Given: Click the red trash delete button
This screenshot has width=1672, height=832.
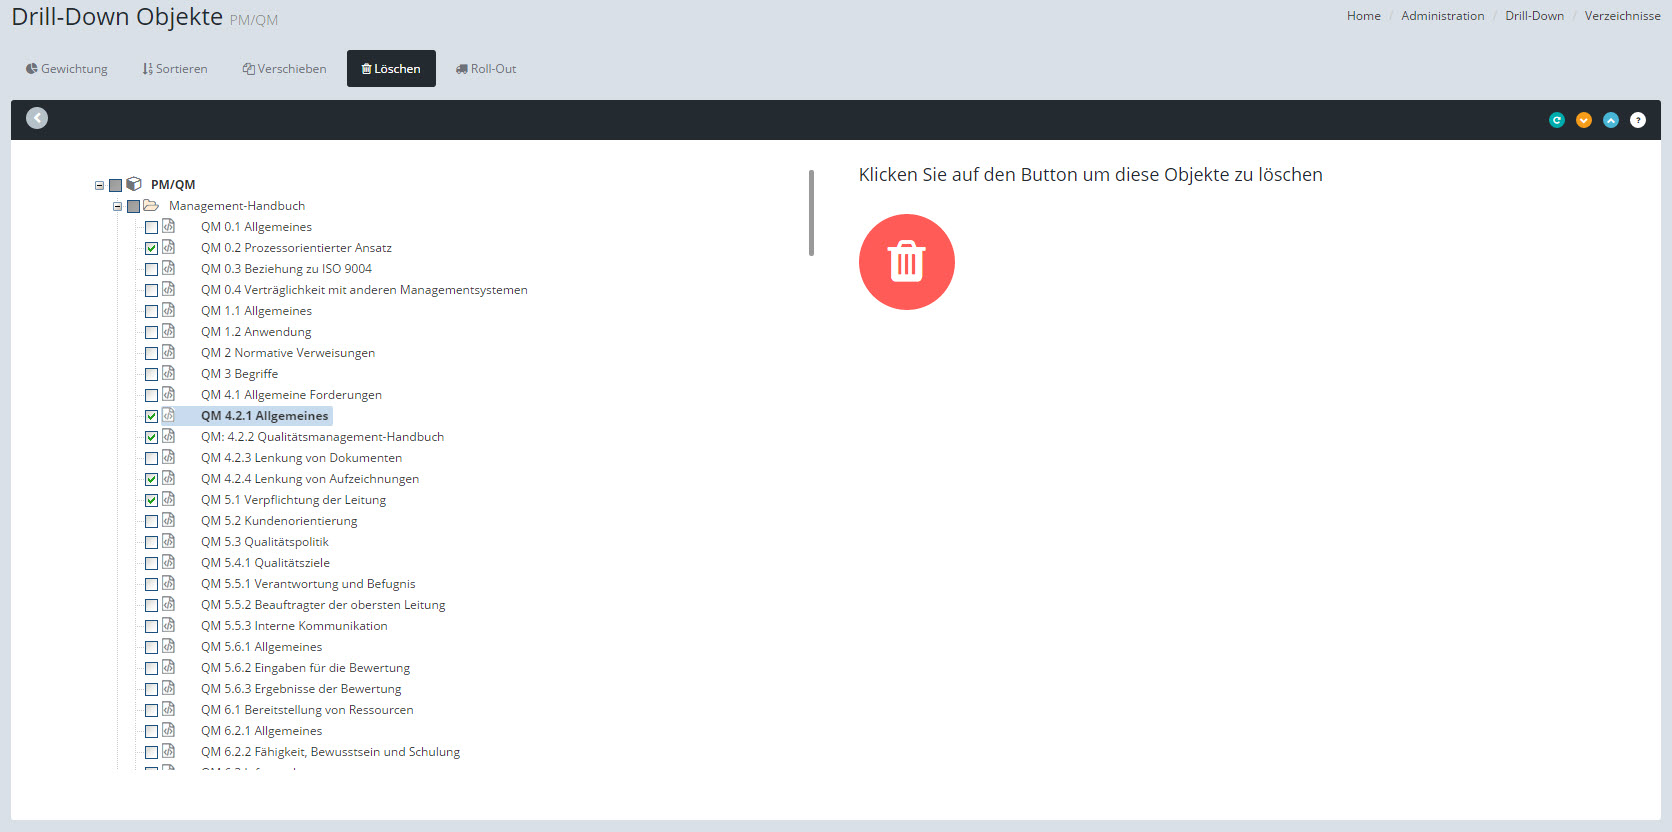Looking at the screenshot, I should [906, 262].
